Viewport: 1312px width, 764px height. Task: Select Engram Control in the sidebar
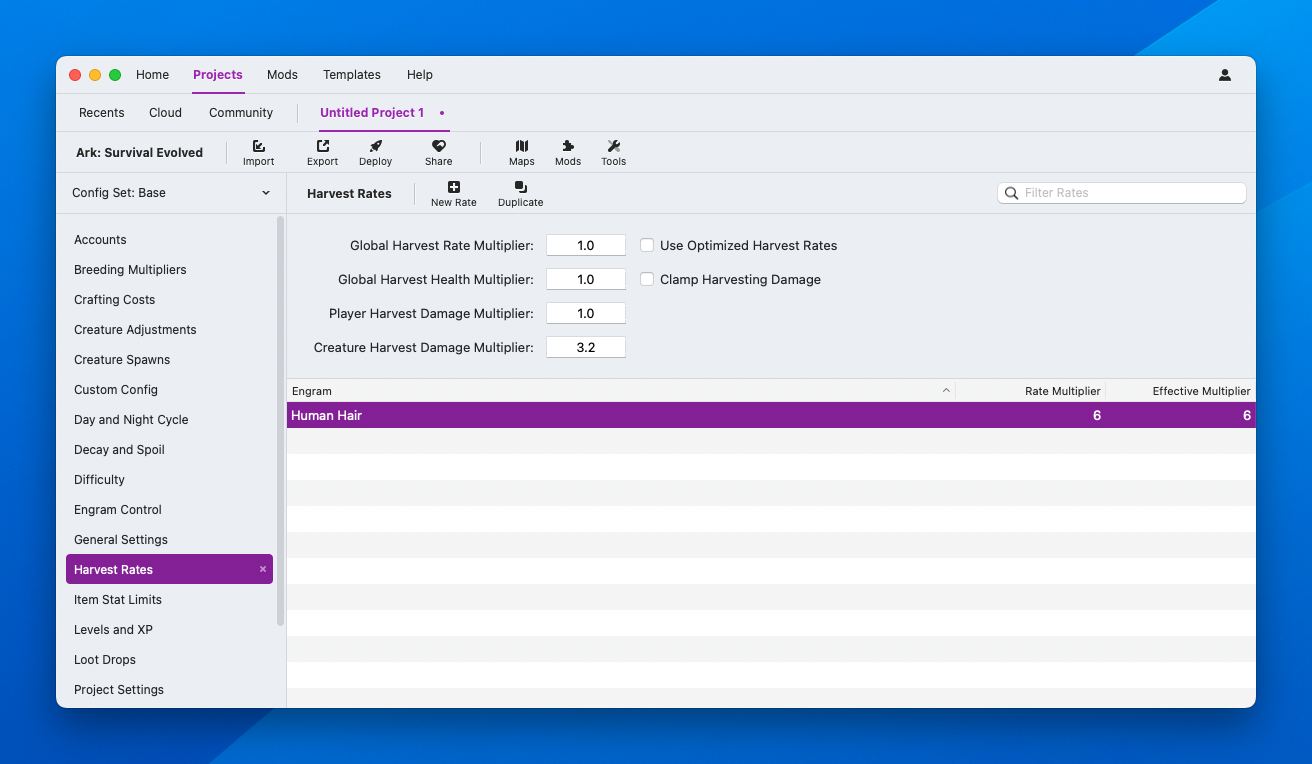click(169, 510)
